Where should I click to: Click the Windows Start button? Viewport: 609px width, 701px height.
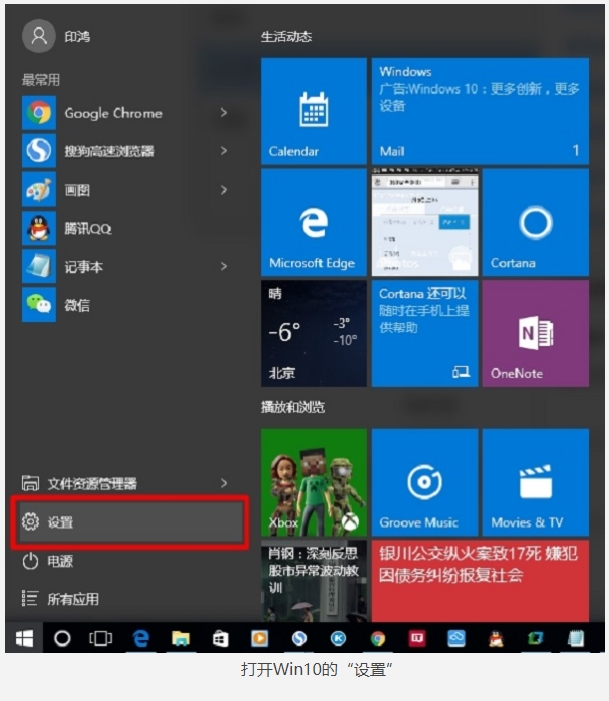coord(24,638)
